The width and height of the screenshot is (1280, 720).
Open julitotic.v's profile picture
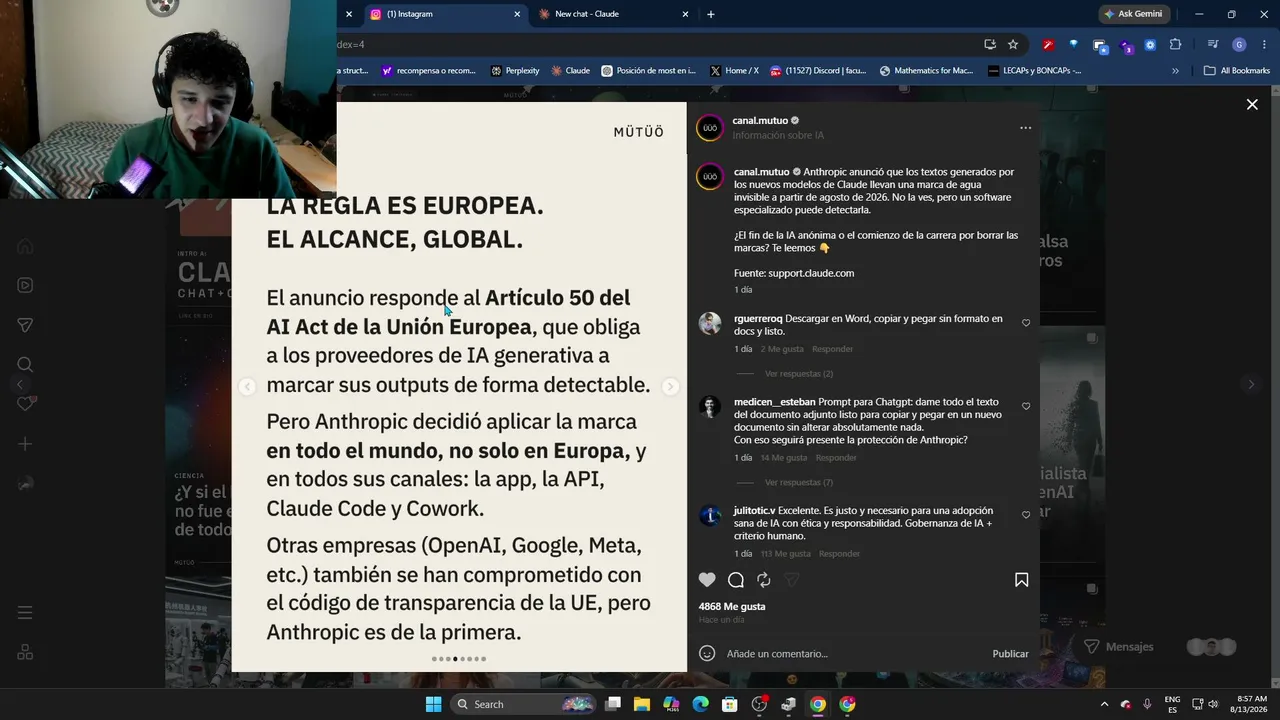tap(710, 516)
